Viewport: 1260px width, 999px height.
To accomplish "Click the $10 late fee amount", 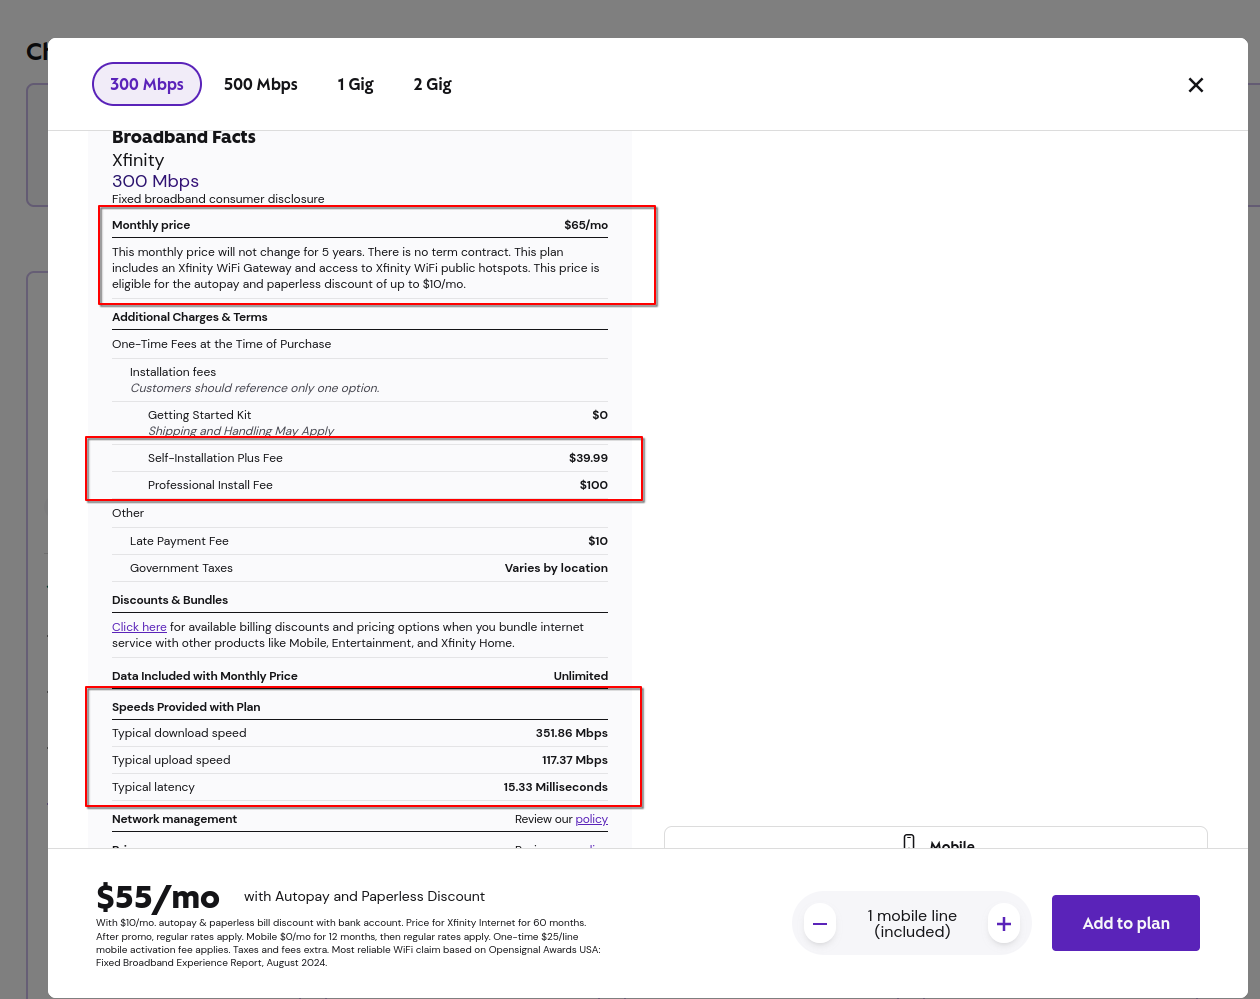I will (598, 541).
